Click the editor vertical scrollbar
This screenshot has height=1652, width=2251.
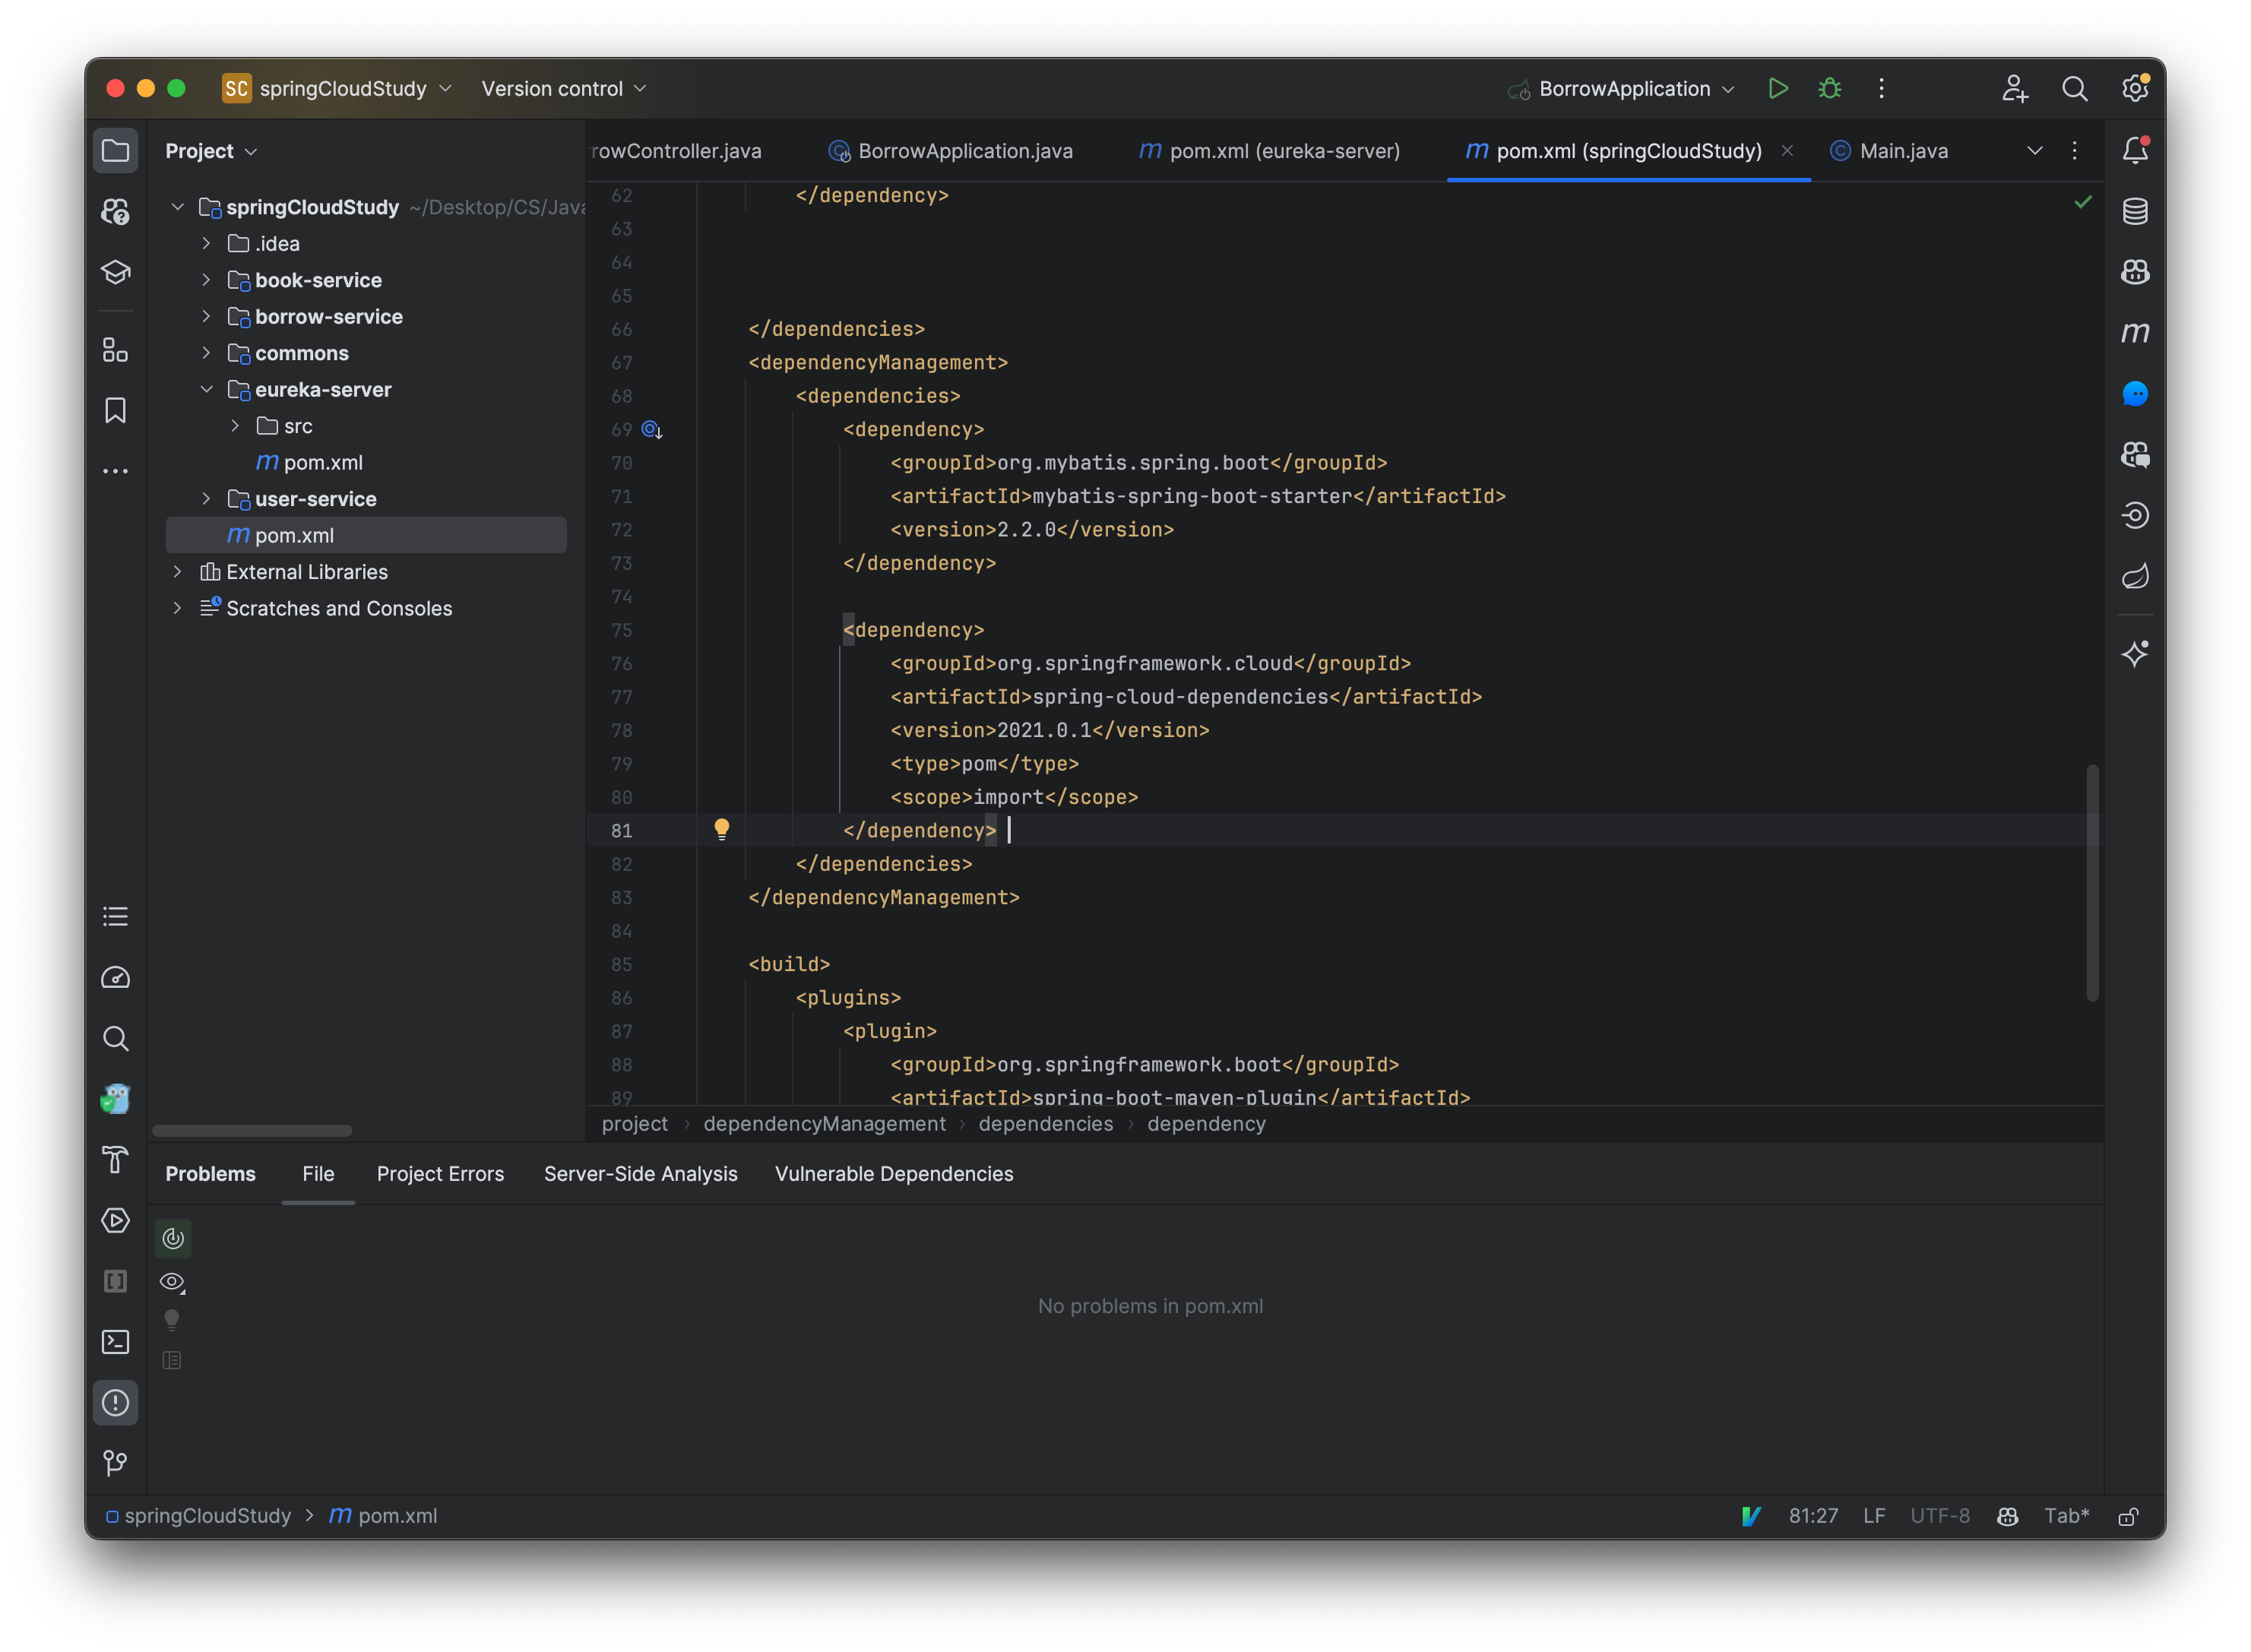point(2092,880)
